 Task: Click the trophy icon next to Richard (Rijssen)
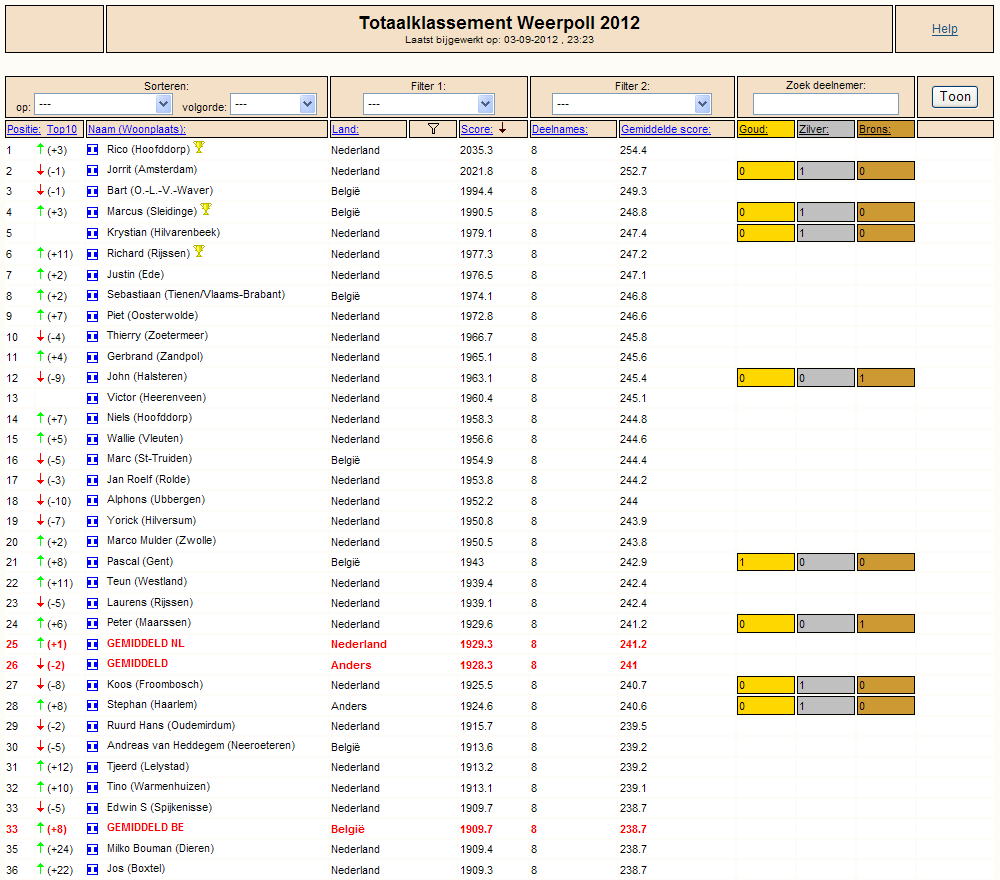tap(199, 251)
